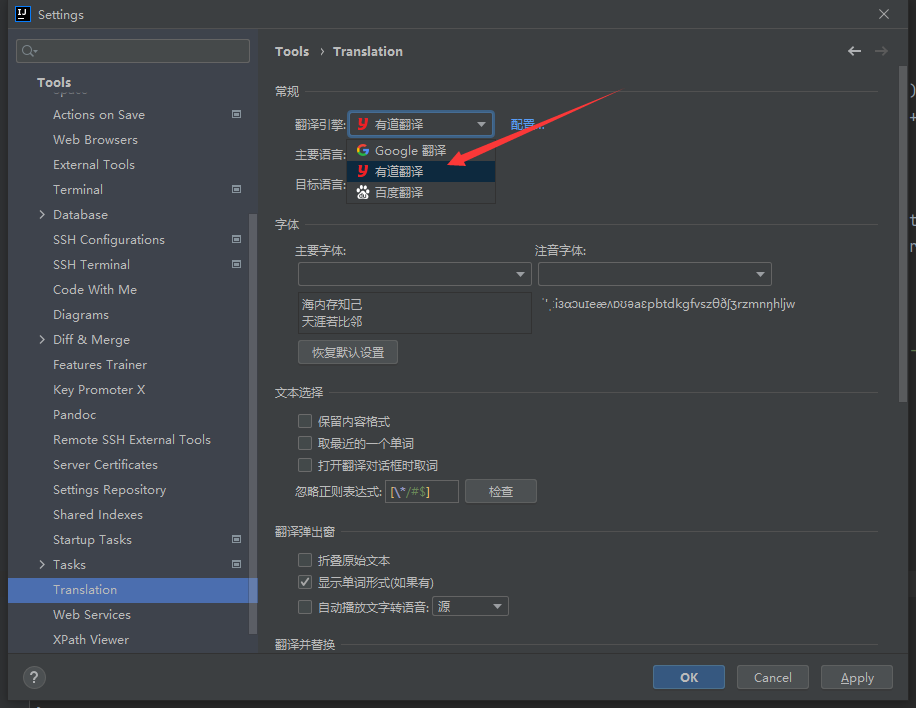The width and height of the screenshot is (916, 708).
Task: Open the Settings Repository settings page
Action: [x=109, y=490]
